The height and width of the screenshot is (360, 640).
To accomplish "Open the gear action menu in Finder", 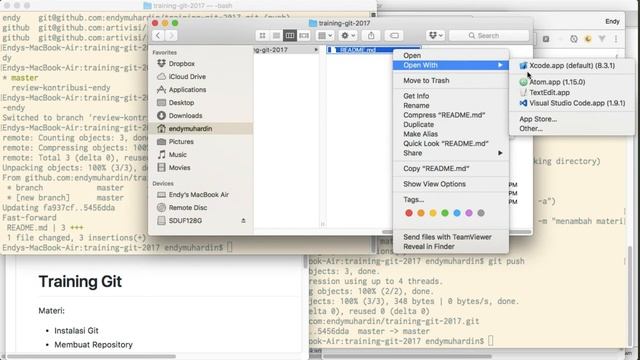I will click(x=348, y=36).
